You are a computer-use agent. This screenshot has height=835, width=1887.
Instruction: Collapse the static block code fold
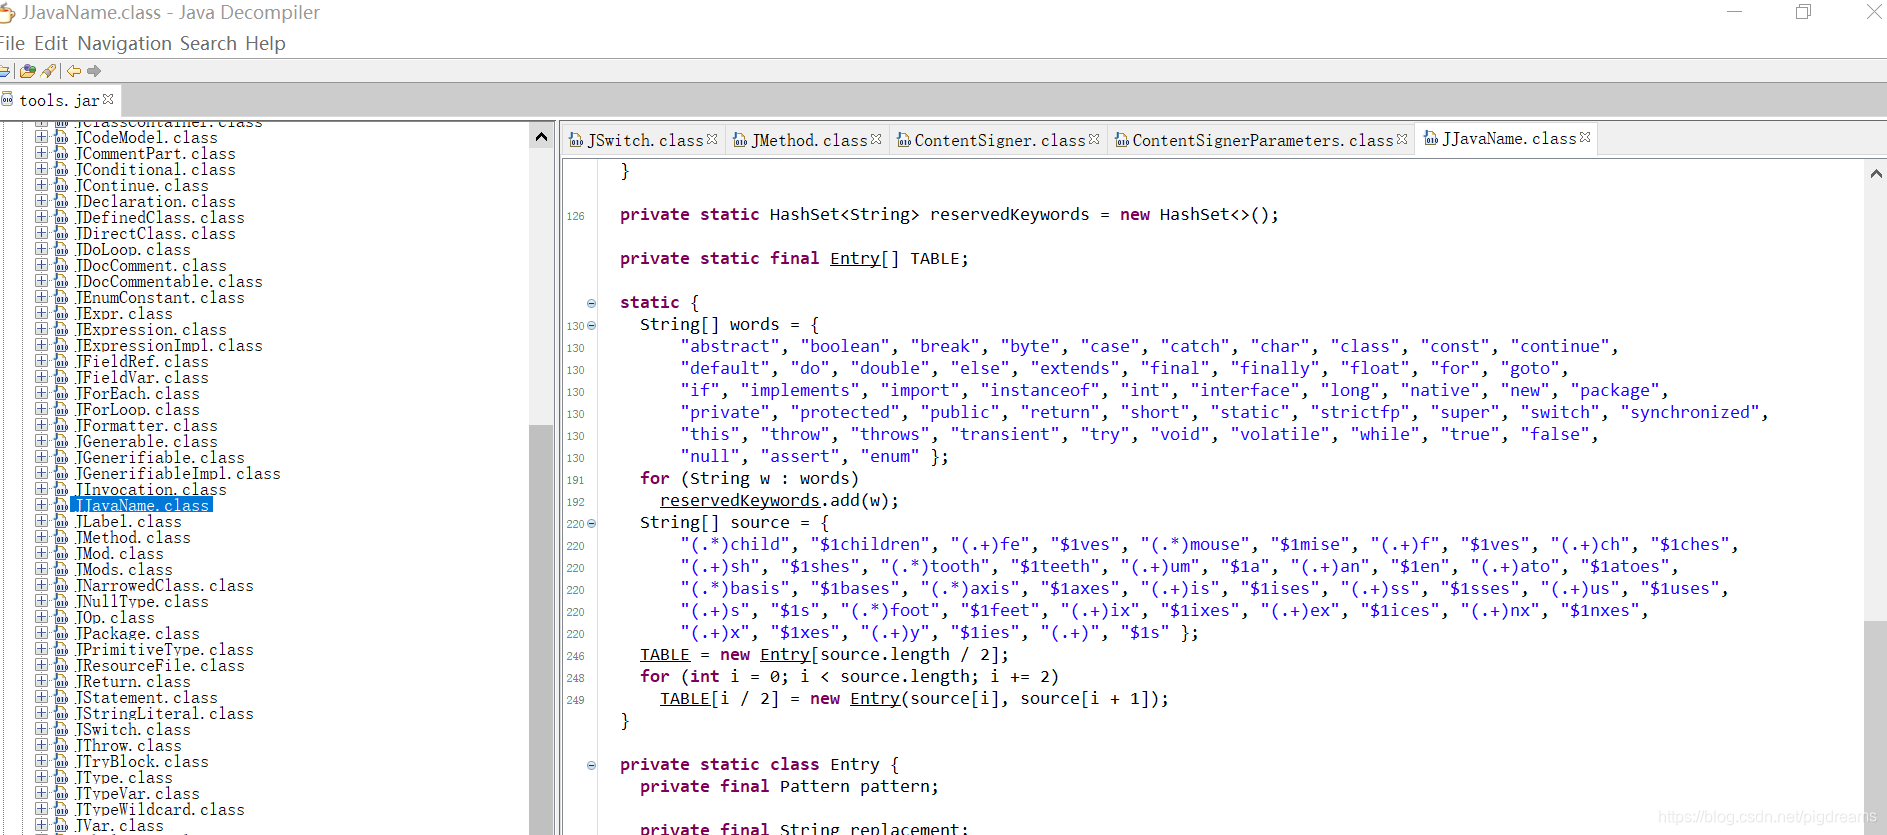click(x=591, y=303)
